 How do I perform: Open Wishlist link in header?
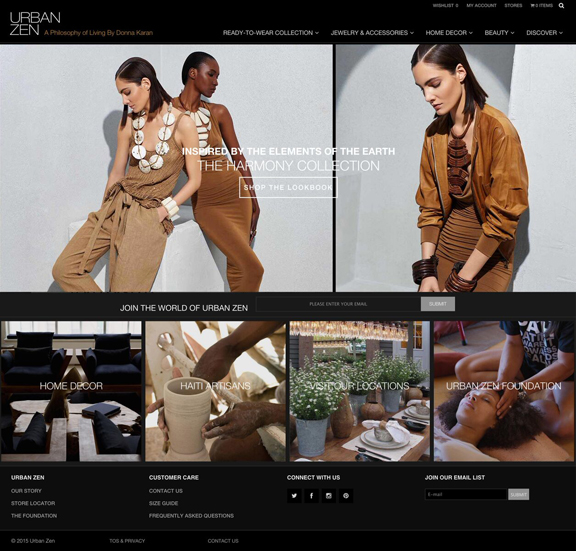coord(445,6)
